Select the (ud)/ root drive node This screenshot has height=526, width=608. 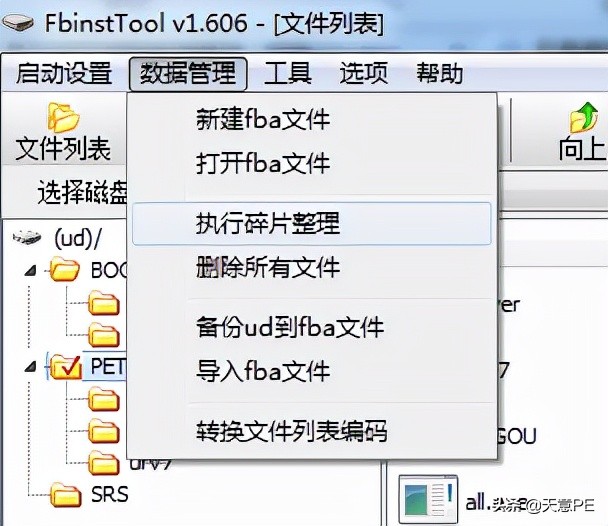pyautogui.click(x=78, y=238)
